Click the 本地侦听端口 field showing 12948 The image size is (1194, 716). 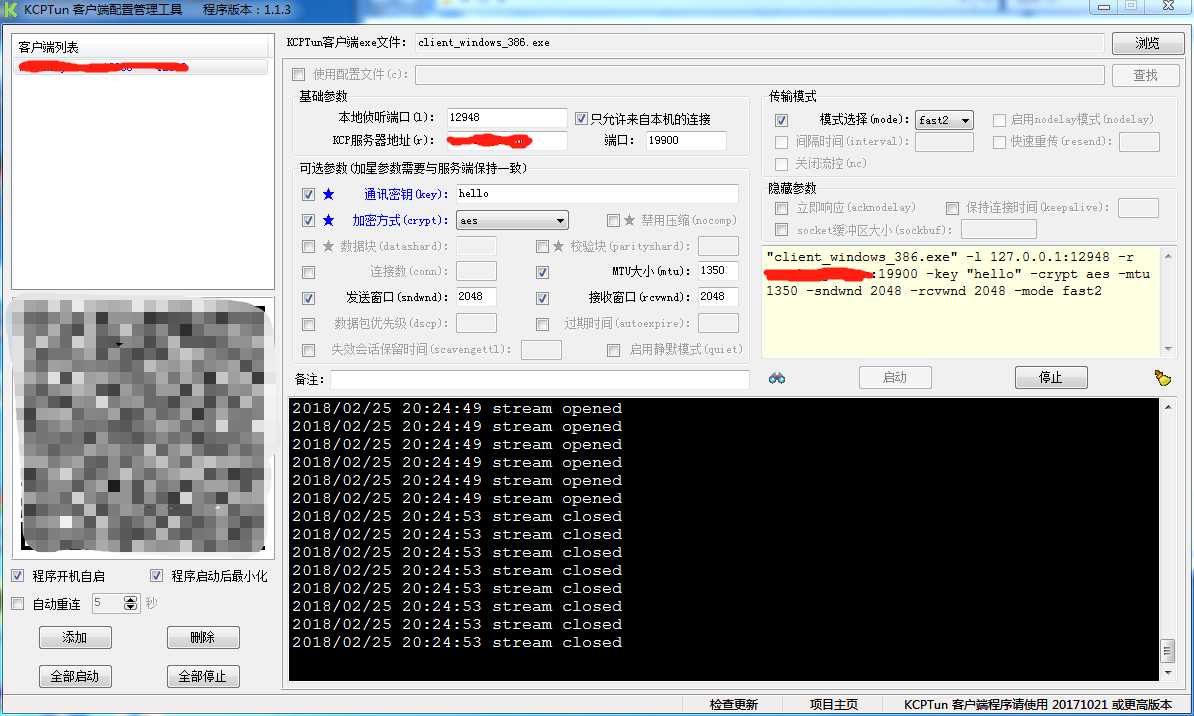click(x=506, y=117)
